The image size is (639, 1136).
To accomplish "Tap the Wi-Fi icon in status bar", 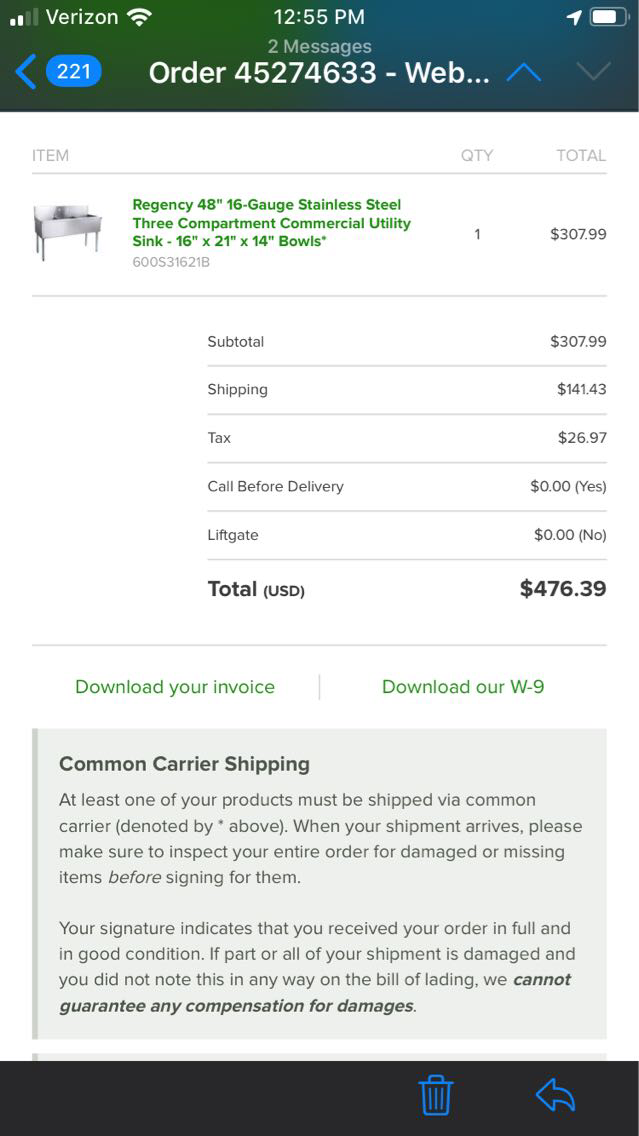I will [140, 17].
